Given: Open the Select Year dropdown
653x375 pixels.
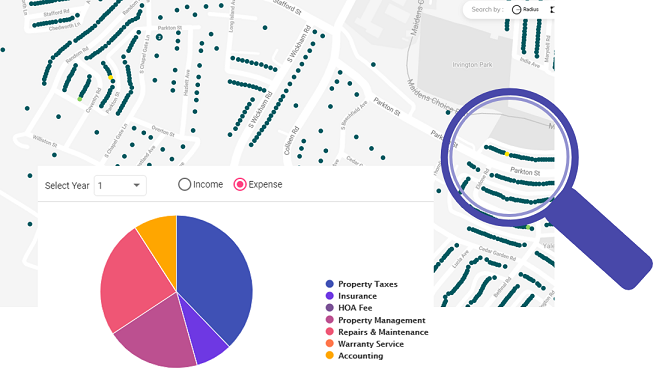Looking at the screenshot, I should click(x=120, y=185).
